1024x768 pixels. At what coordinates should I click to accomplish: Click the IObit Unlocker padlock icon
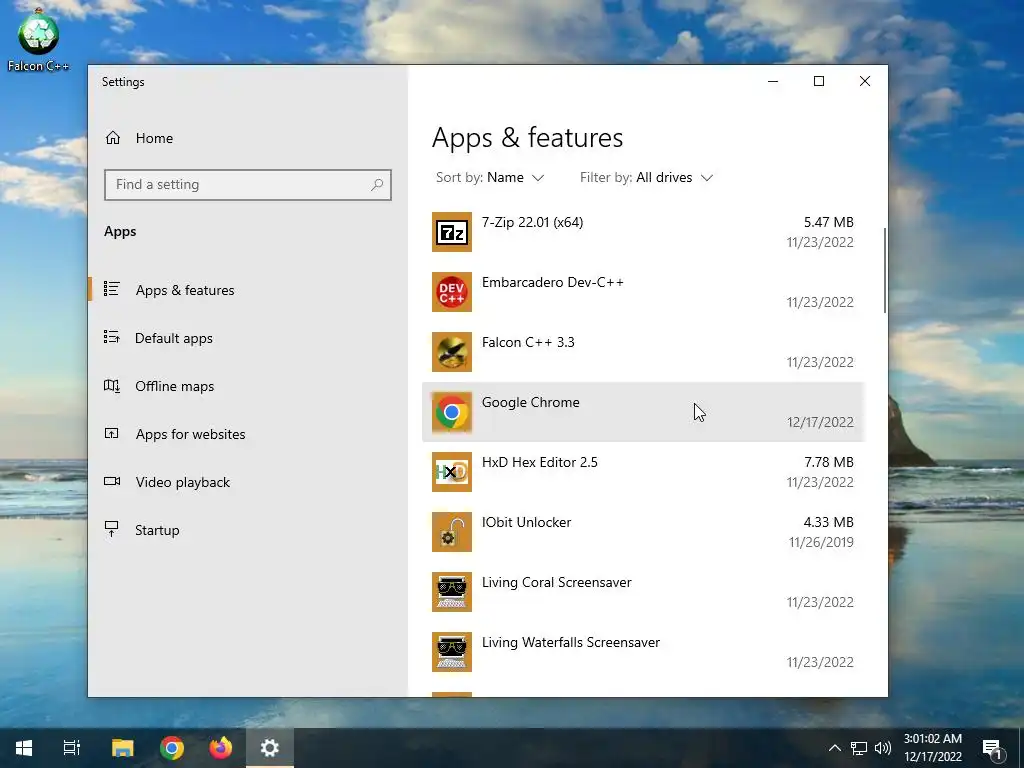click(x=452, y=532)
